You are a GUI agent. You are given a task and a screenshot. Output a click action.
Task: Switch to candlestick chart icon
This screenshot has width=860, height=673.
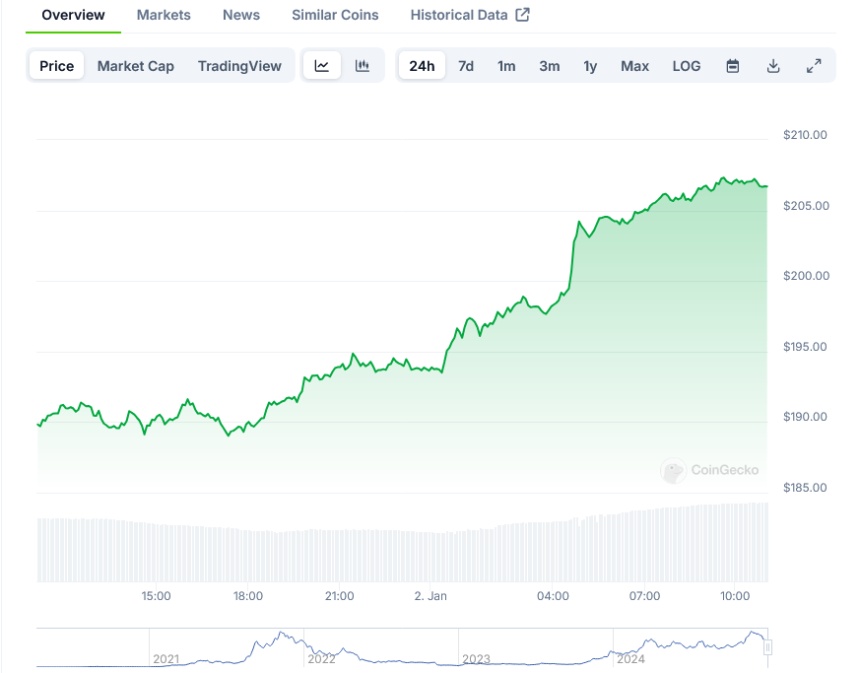[362, 66]
